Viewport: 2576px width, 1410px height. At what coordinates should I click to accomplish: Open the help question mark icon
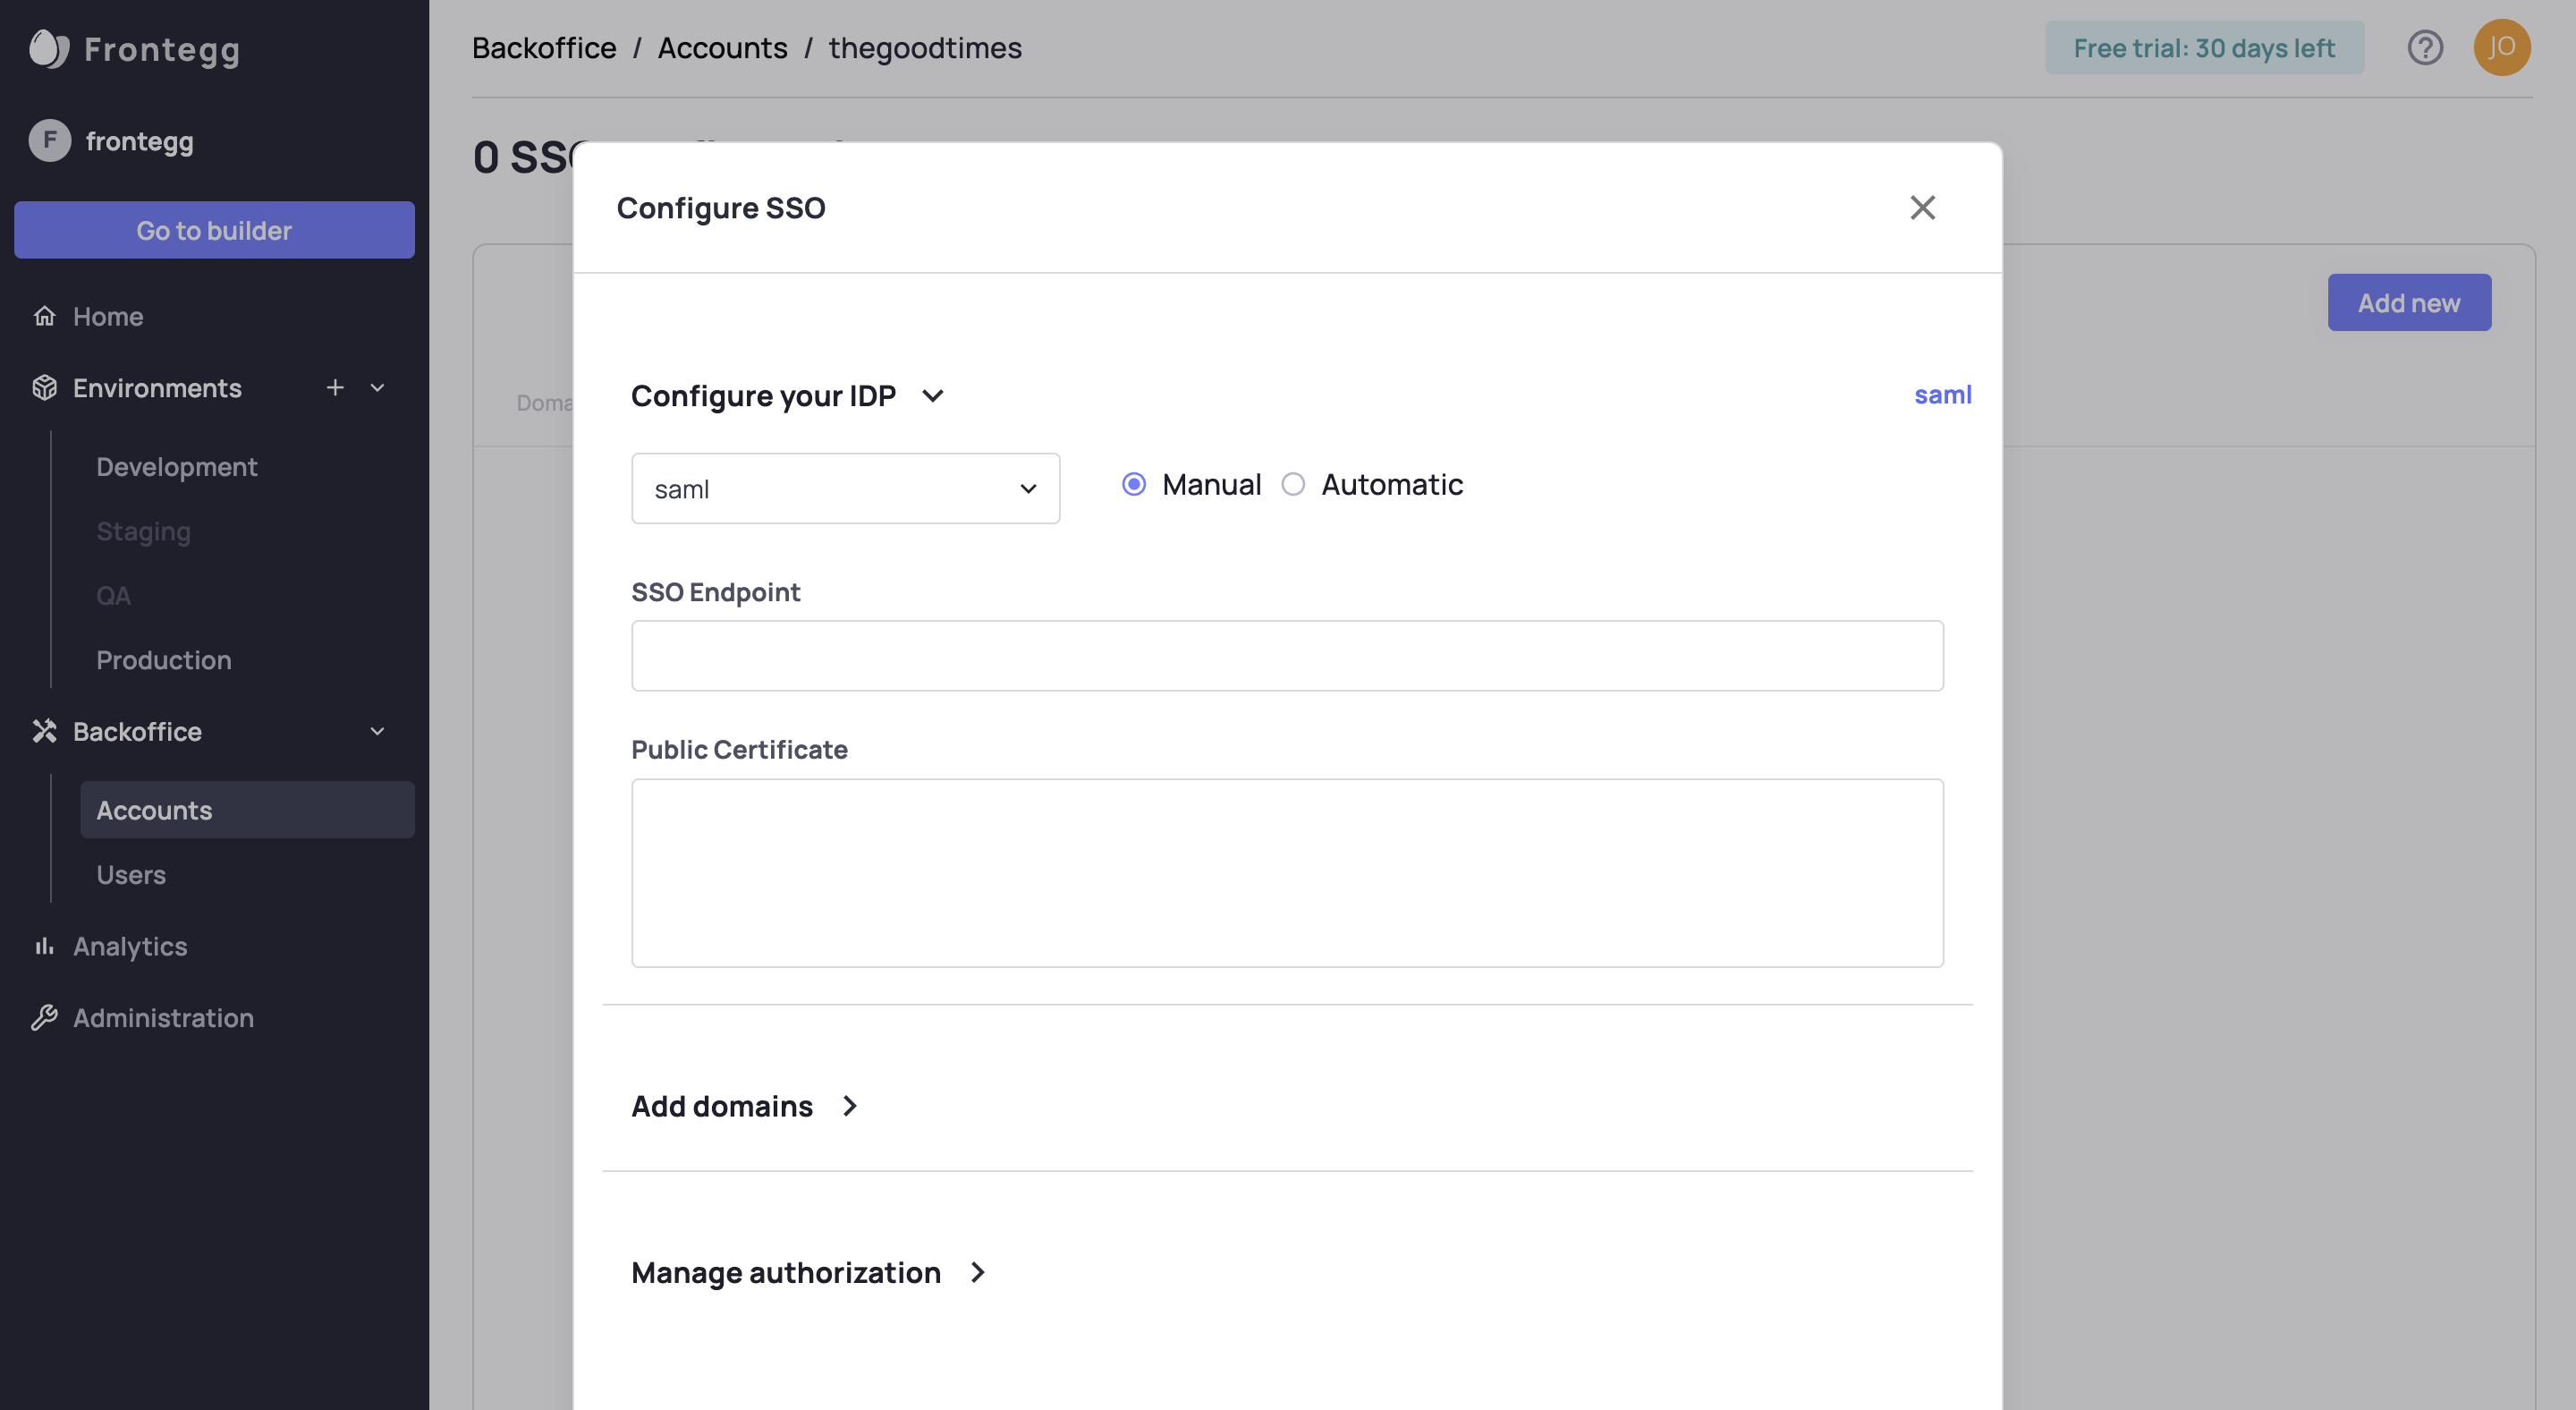tap(2424, 47)
